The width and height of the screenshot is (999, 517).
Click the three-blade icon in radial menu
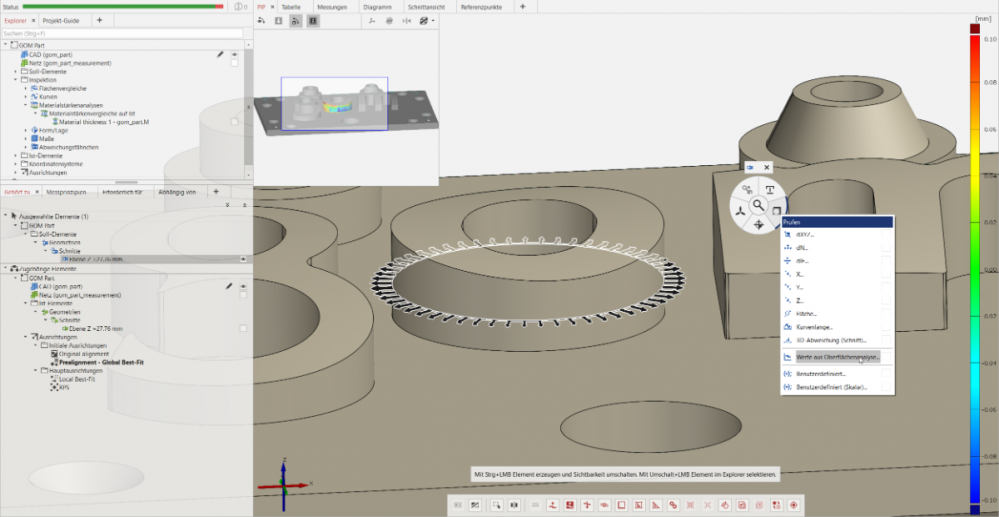(x=740, y=212)
